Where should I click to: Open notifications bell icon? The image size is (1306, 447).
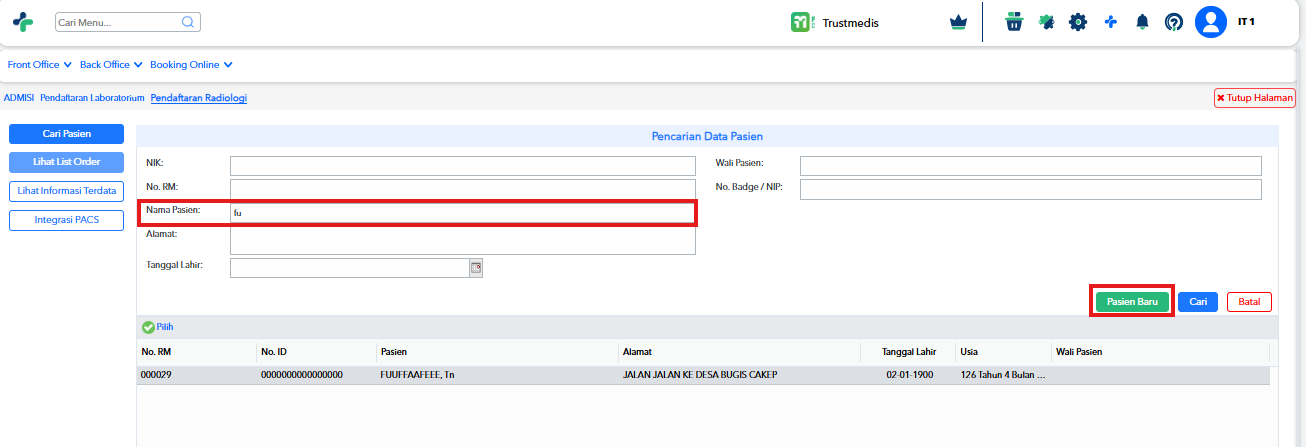[1142, 22]
